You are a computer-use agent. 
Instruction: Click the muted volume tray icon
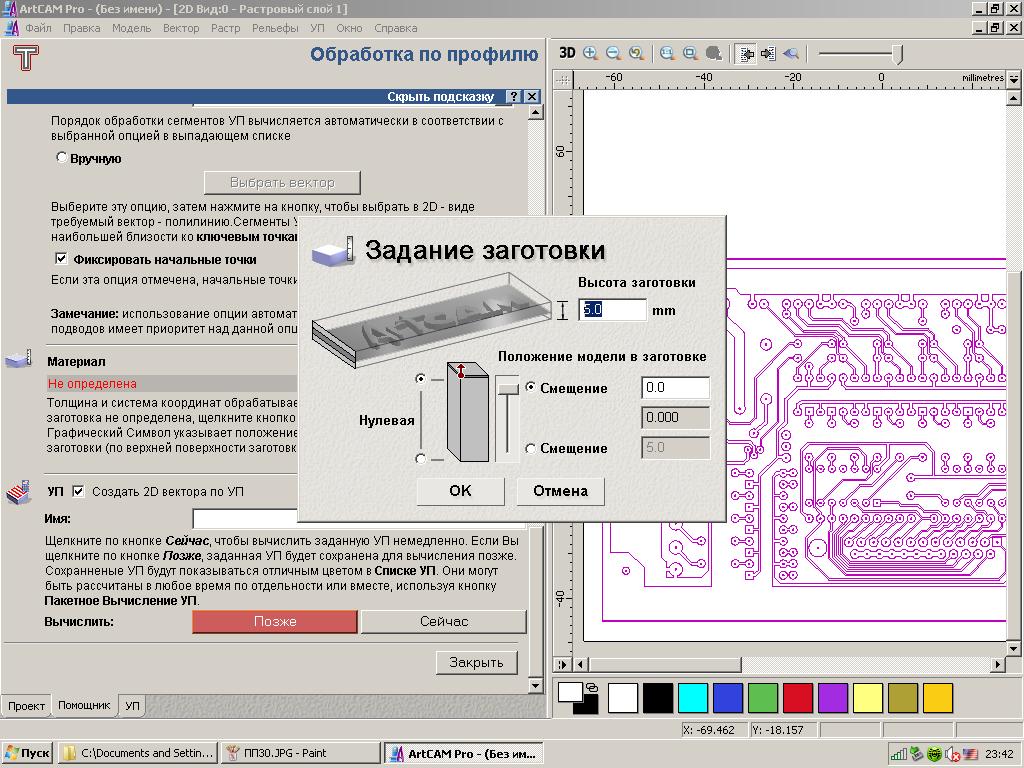pos(952,754)
